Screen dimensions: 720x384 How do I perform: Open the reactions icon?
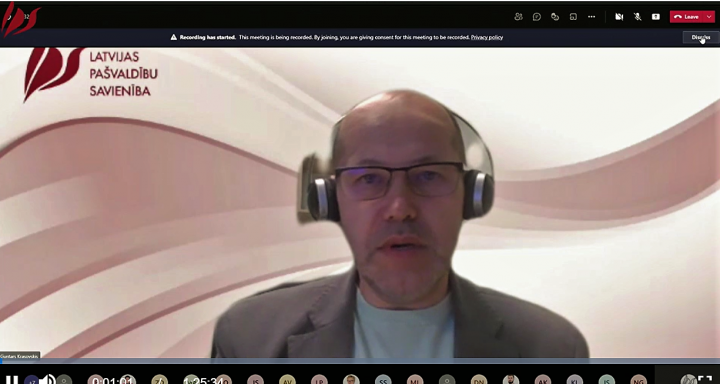555,17
